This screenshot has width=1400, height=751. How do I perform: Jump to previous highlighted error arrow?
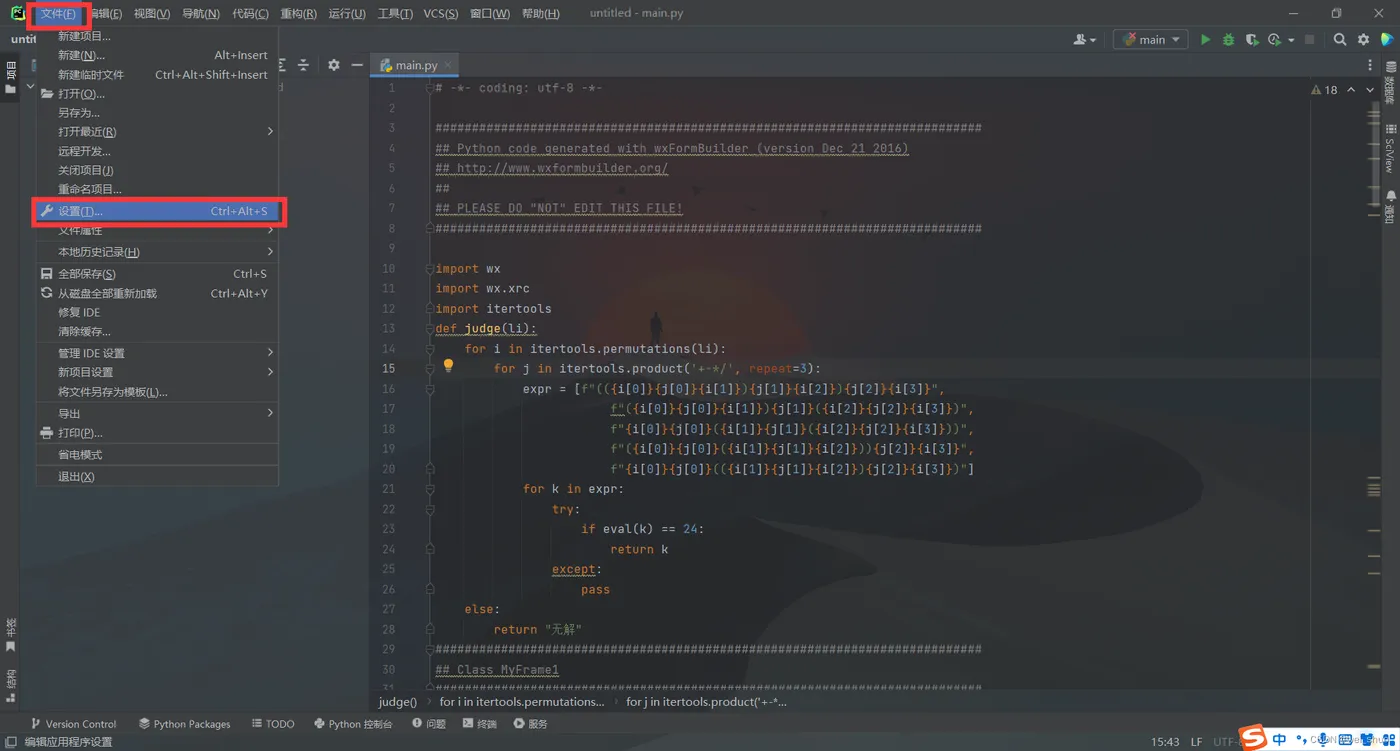pos(1351,90)
